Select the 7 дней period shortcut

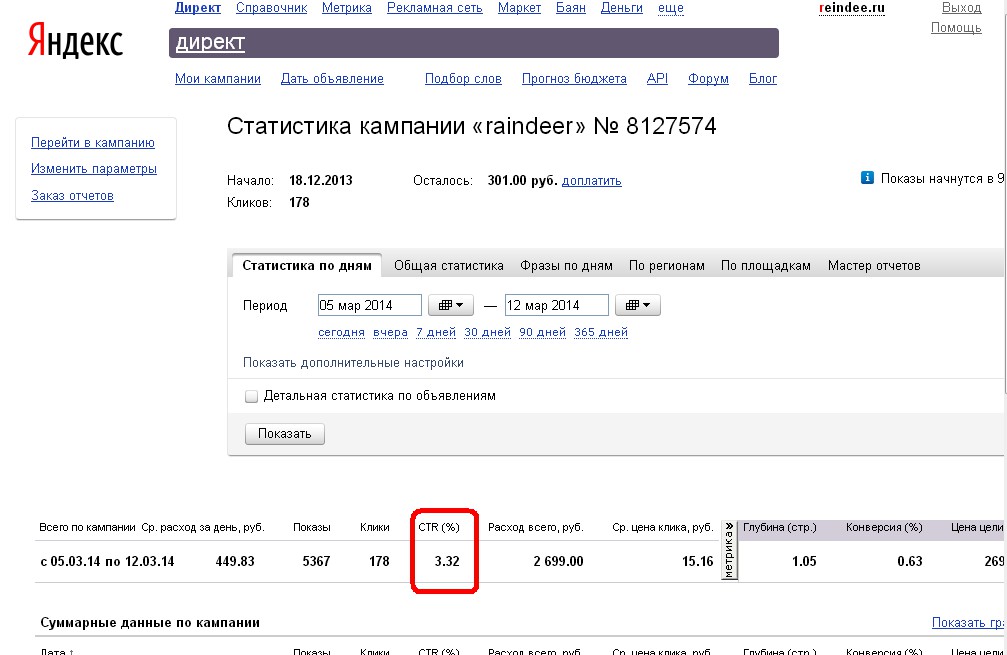[x=436, y=332]
